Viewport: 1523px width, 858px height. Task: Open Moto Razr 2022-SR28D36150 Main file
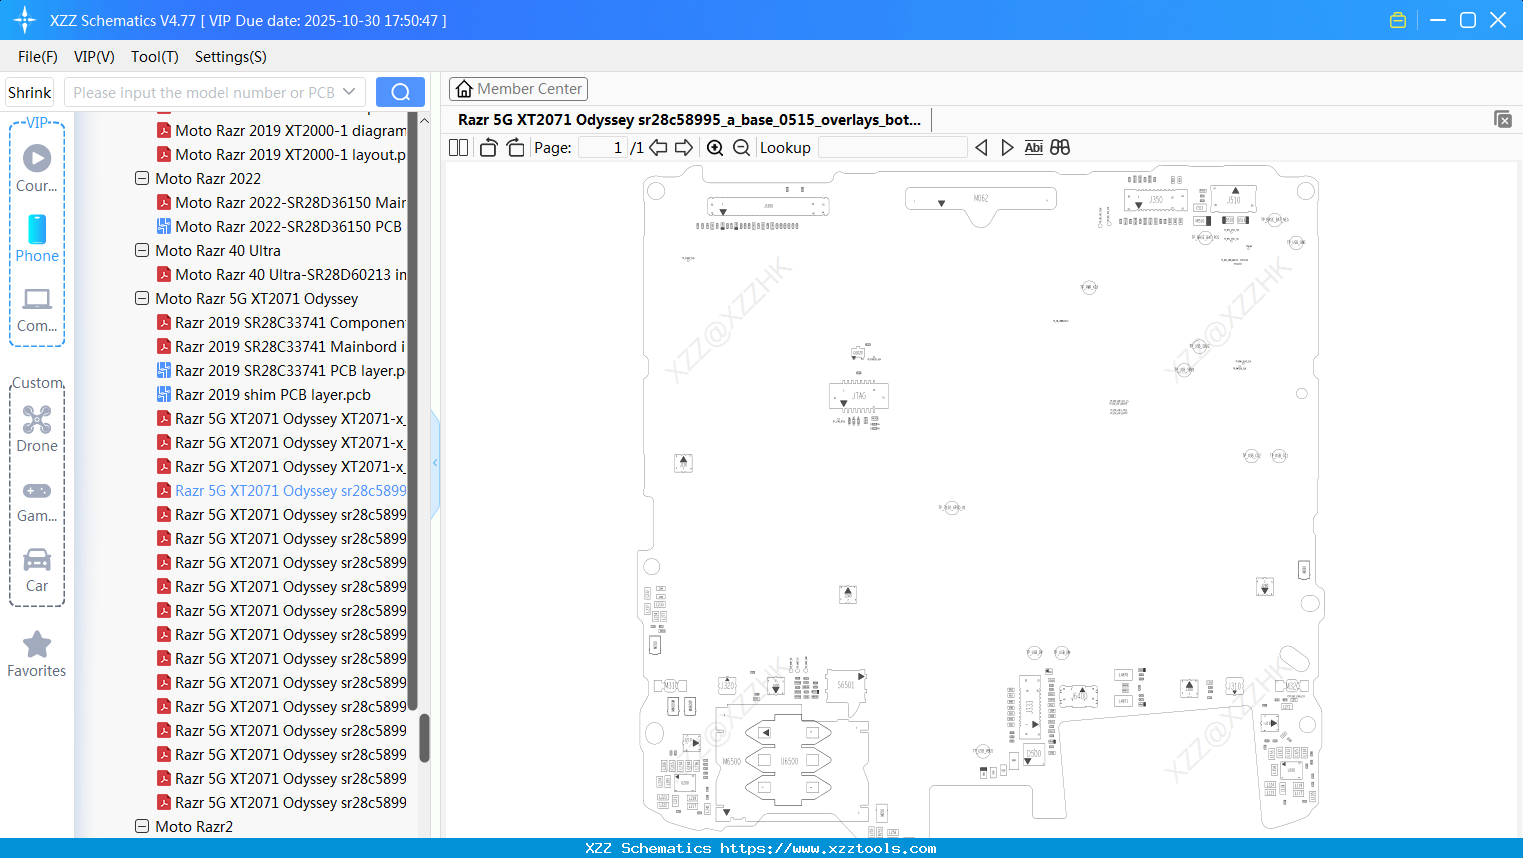[x=290, y=203]
